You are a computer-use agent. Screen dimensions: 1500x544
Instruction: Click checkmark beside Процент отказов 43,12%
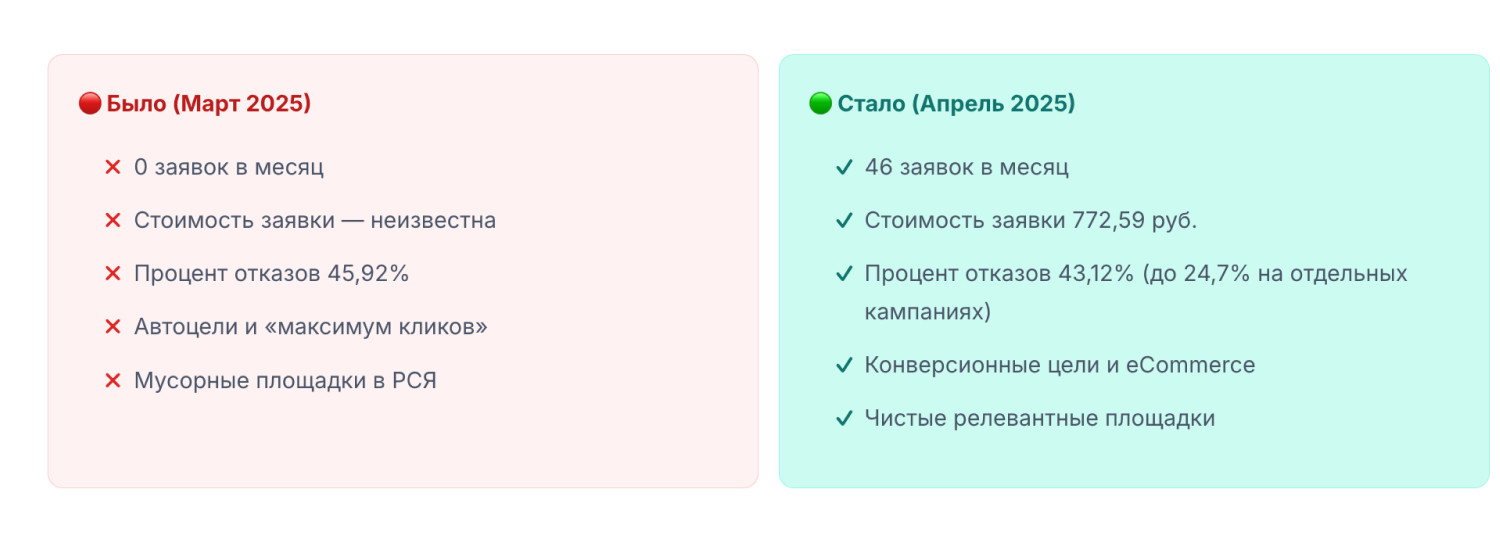(x=843, y=274)
